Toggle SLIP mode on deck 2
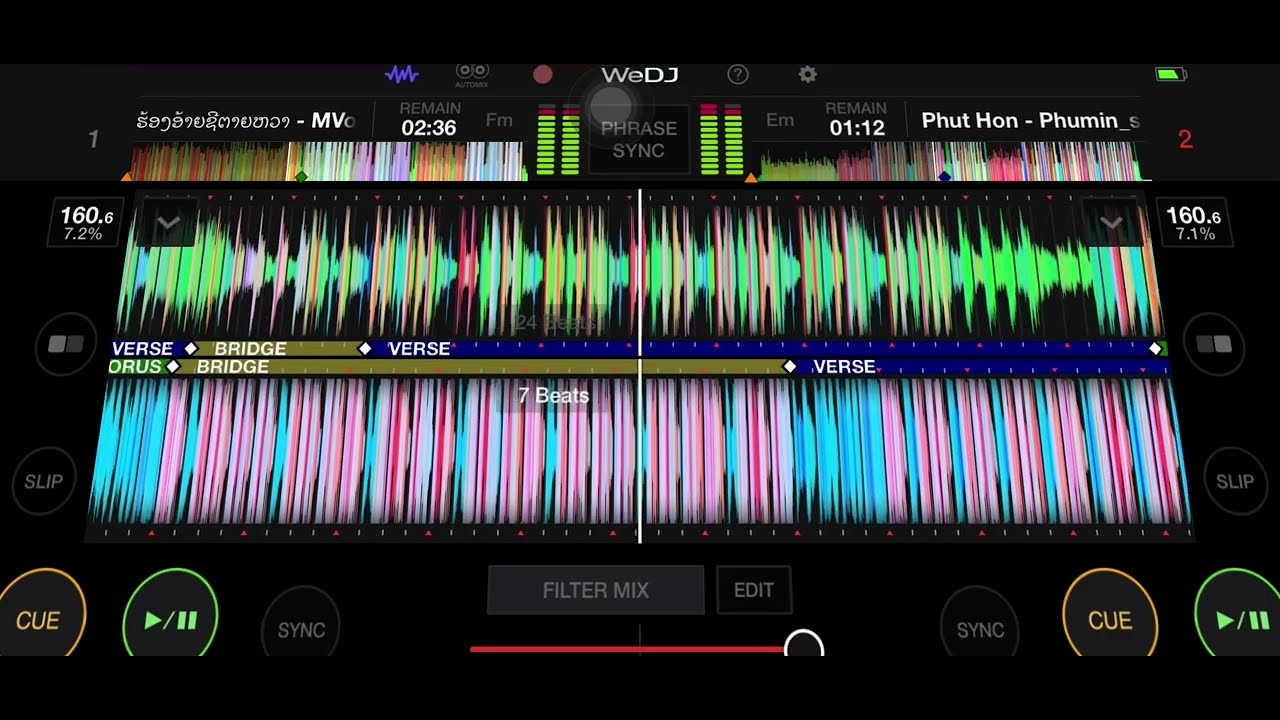Screen dimensions: 1280x720 1235,482
